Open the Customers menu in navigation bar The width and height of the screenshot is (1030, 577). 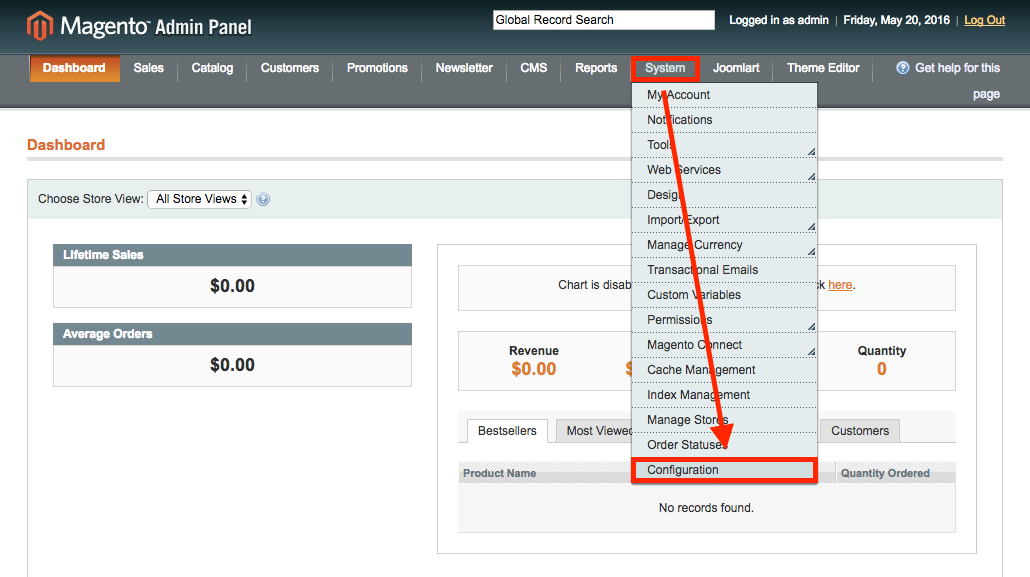[290, 68]
